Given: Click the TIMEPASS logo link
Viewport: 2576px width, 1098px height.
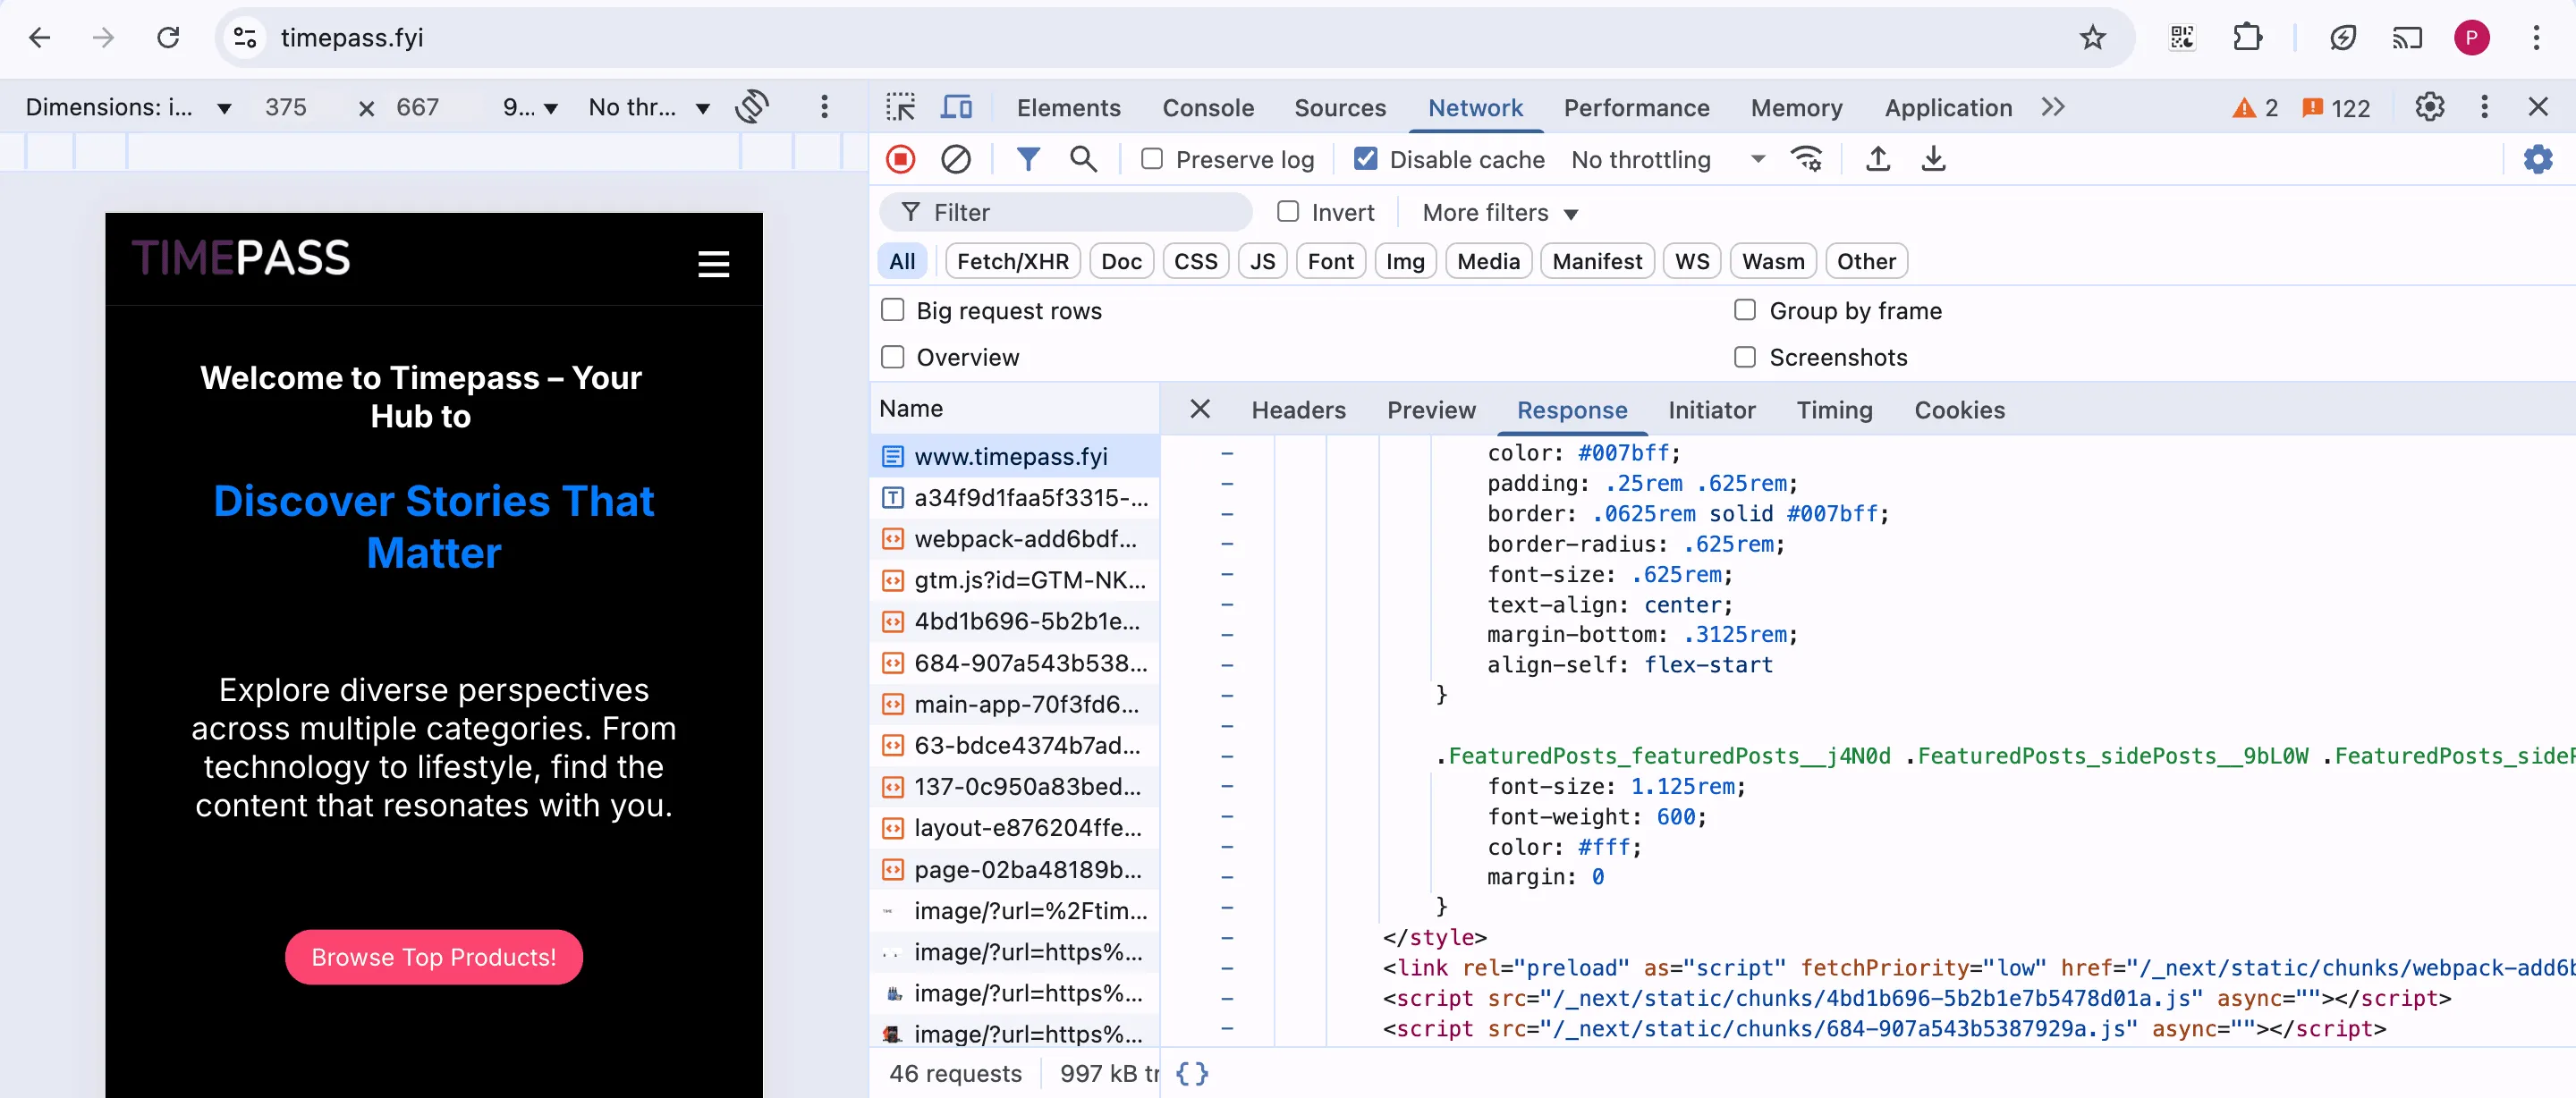Looking at the screenshot, I should pos(241,258).
